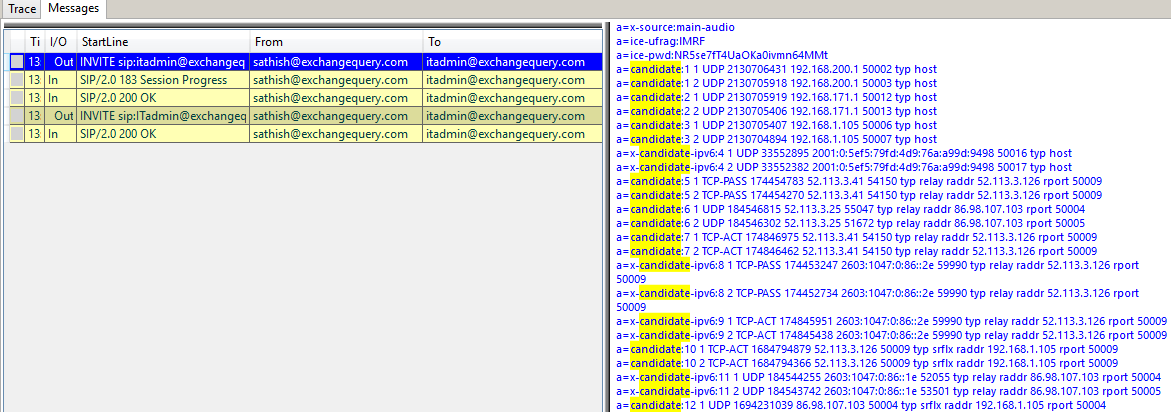Click the x-candidate-ipv6:4 1 UDP 33552895 line
The height and width of the screenshot is (412, 1171).
pos(844,153)
